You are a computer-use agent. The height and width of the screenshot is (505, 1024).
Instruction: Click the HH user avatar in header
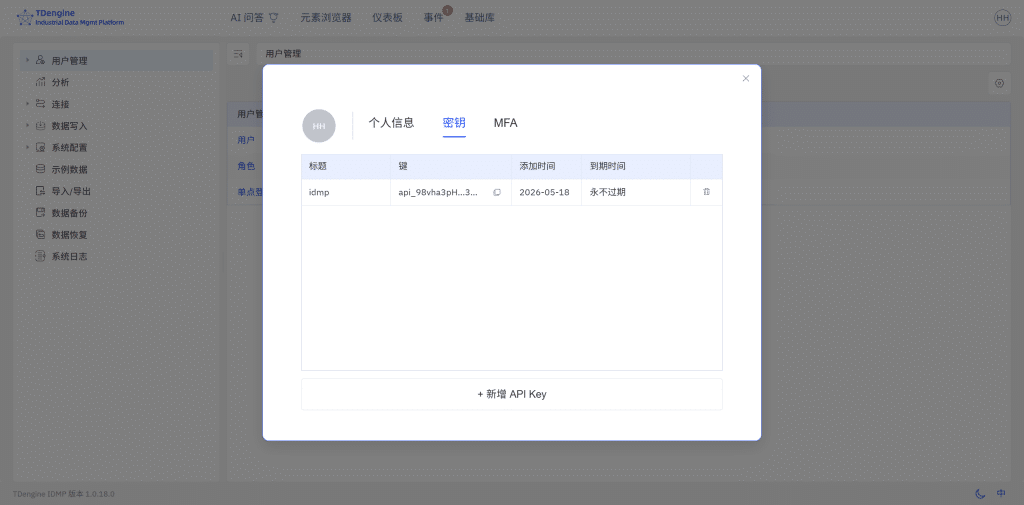[1002, 18]
